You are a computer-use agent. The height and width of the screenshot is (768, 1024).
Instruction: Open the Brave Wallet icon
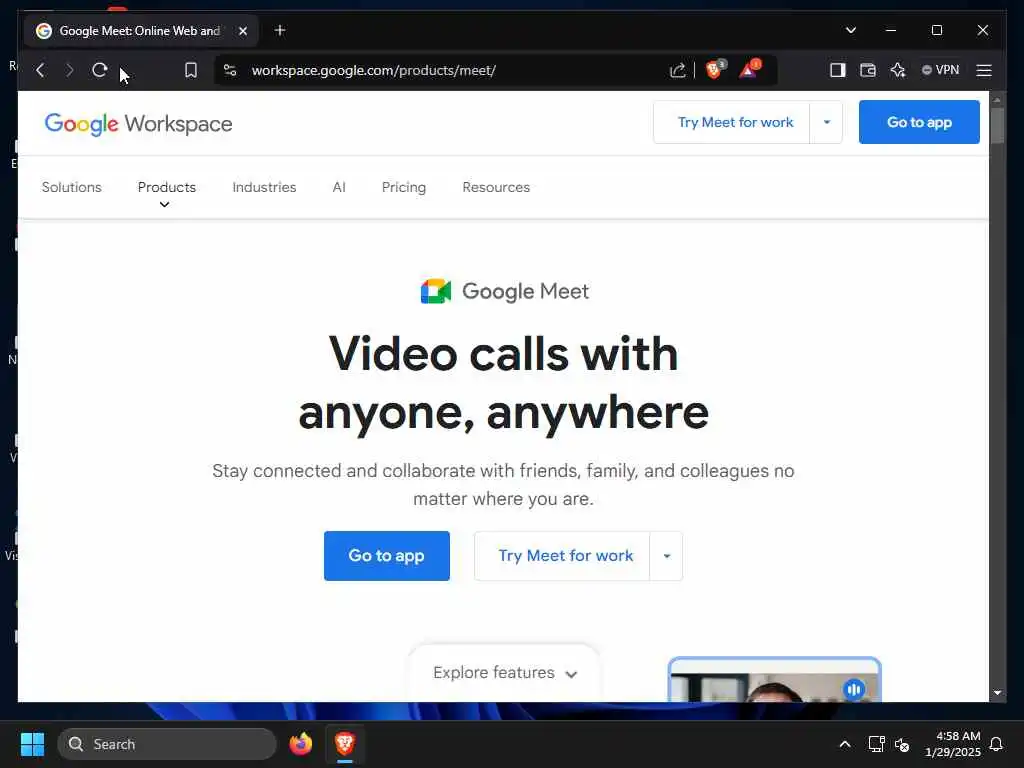[x=867, y=70]
